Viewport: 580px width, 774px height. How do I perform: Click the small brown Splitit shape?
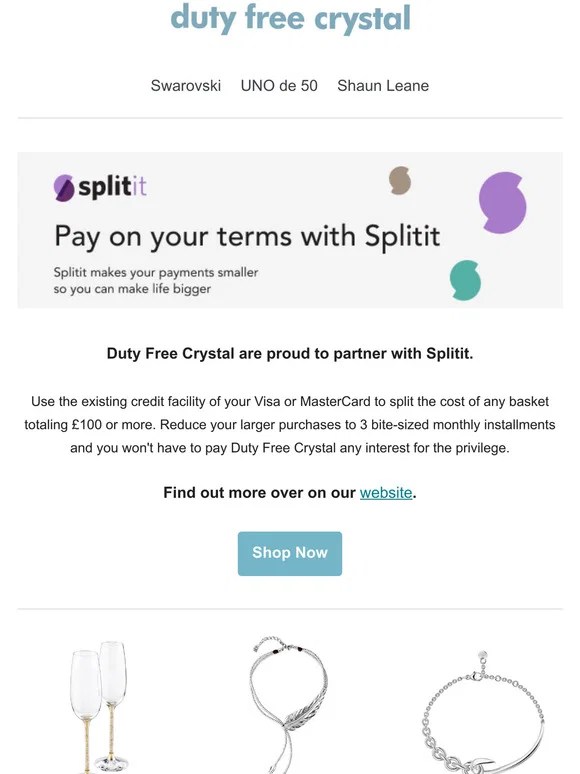[400, 180]
